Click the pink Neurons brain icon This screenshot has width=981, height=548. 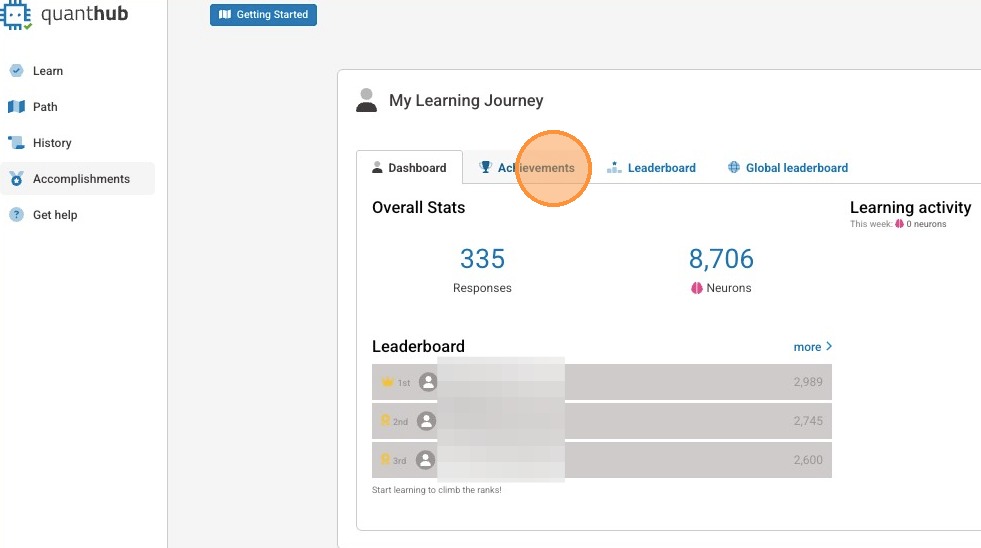(x=697, y=288)
